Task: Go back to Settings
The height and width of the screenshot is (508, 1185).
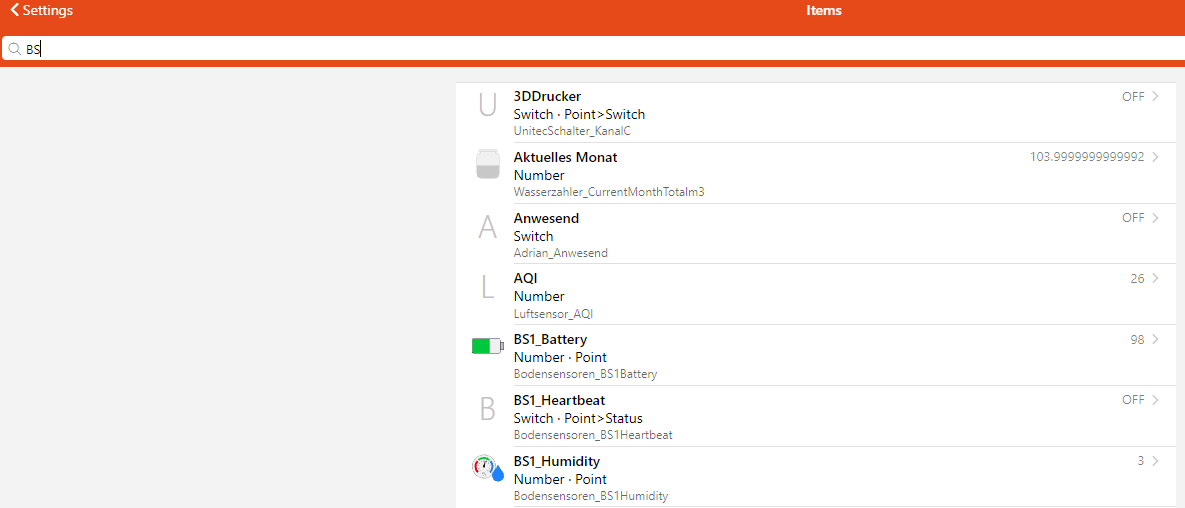Action: pos(41,11)
